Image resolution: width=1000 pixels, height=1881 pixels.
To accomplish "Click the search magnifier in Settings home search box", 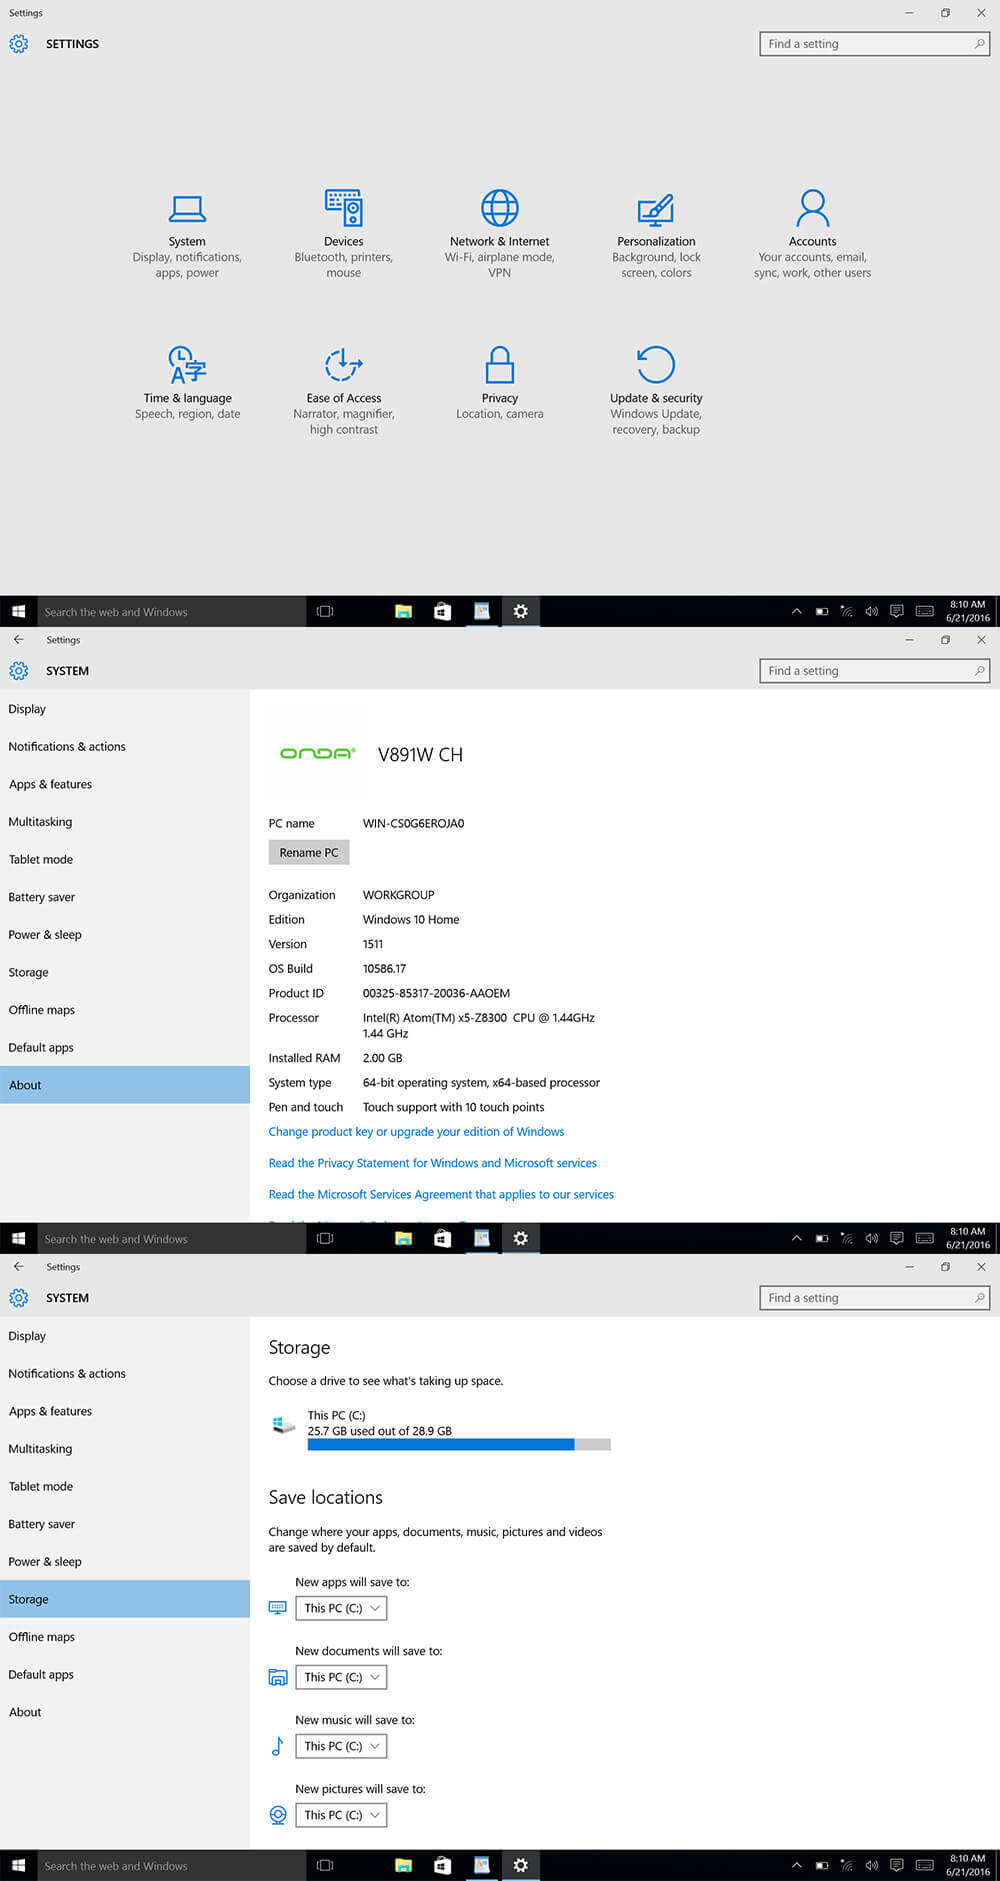I will 979,44.
